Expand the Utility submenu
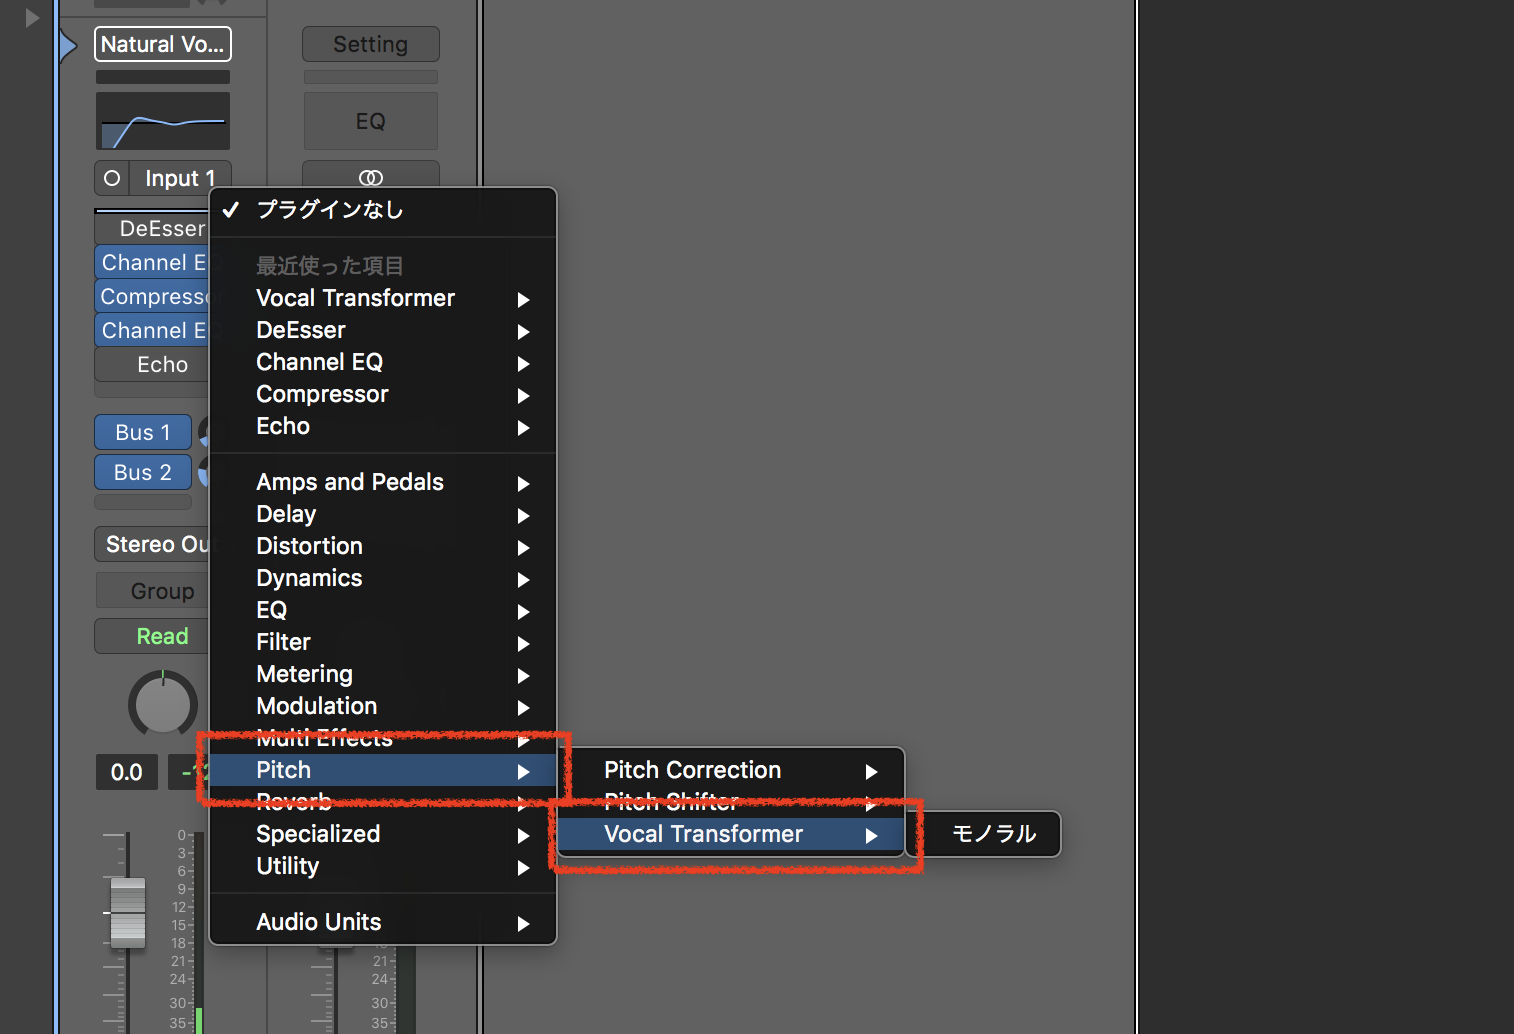Viewport: 1514px width, 1034px height. pos(383,866)
